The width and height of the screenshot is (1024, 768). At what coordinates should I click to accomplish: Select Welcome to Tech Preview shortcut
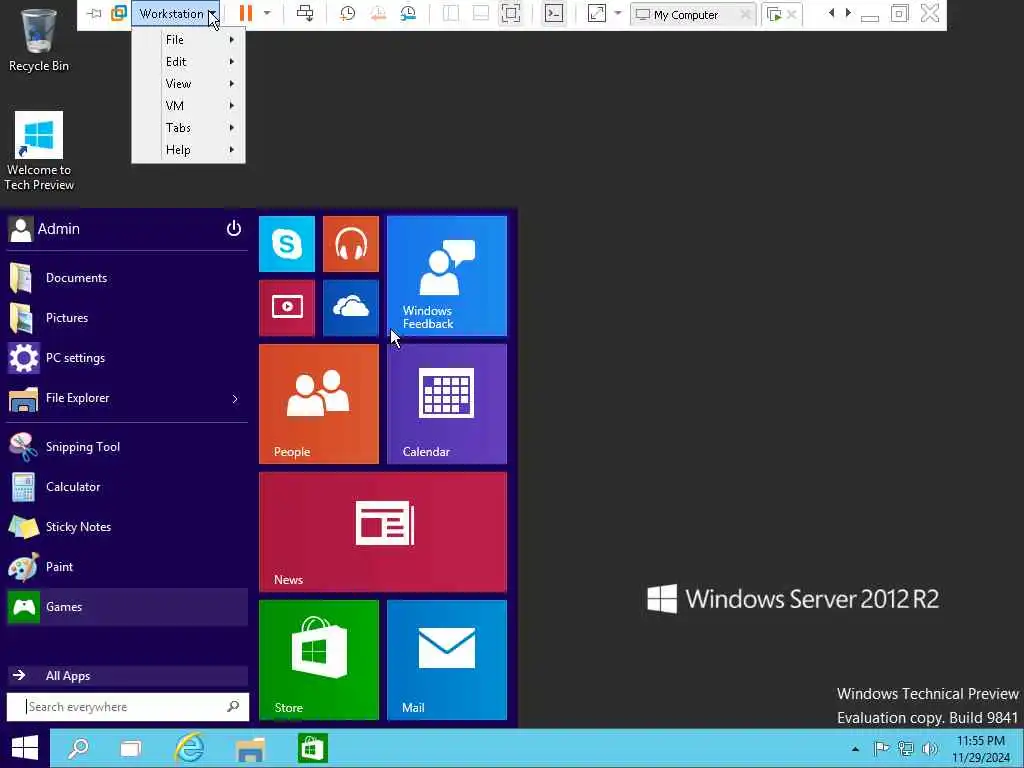[39, 151]
